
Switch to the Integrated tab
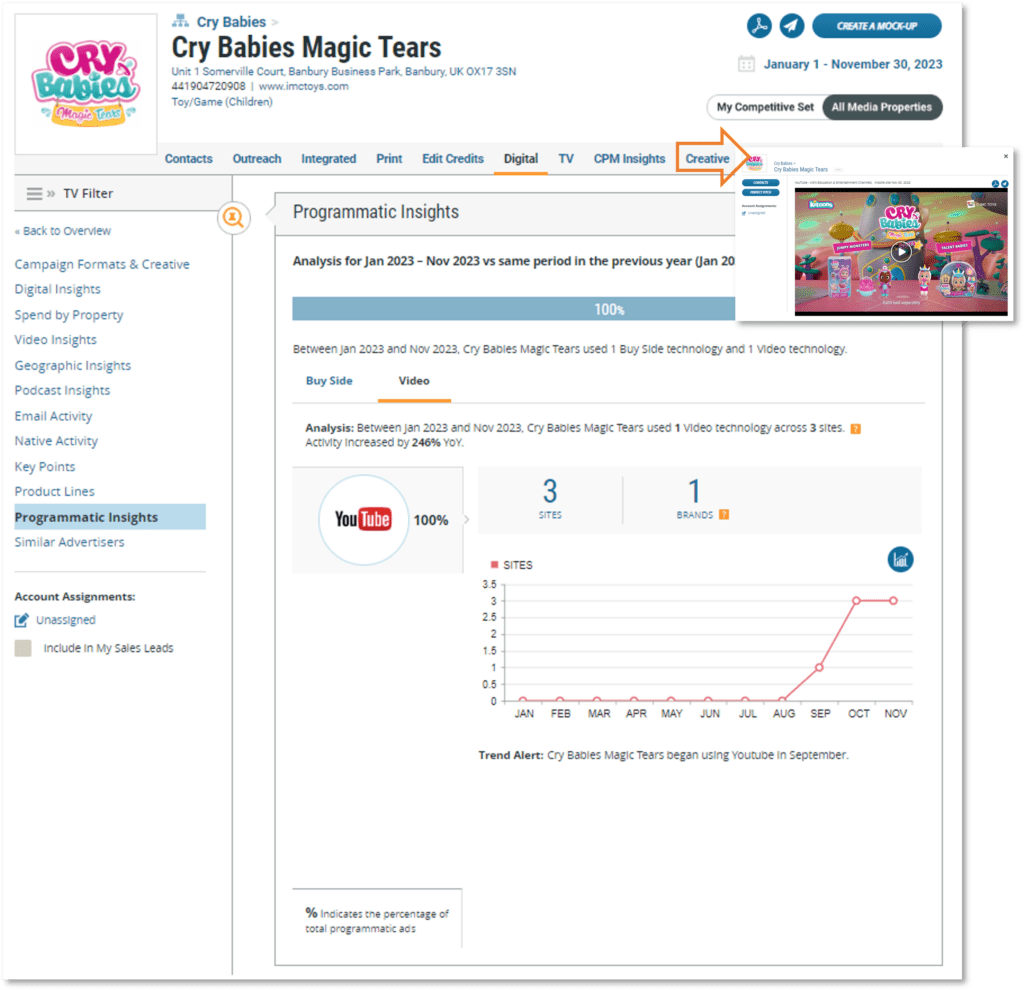click(328, 159)
